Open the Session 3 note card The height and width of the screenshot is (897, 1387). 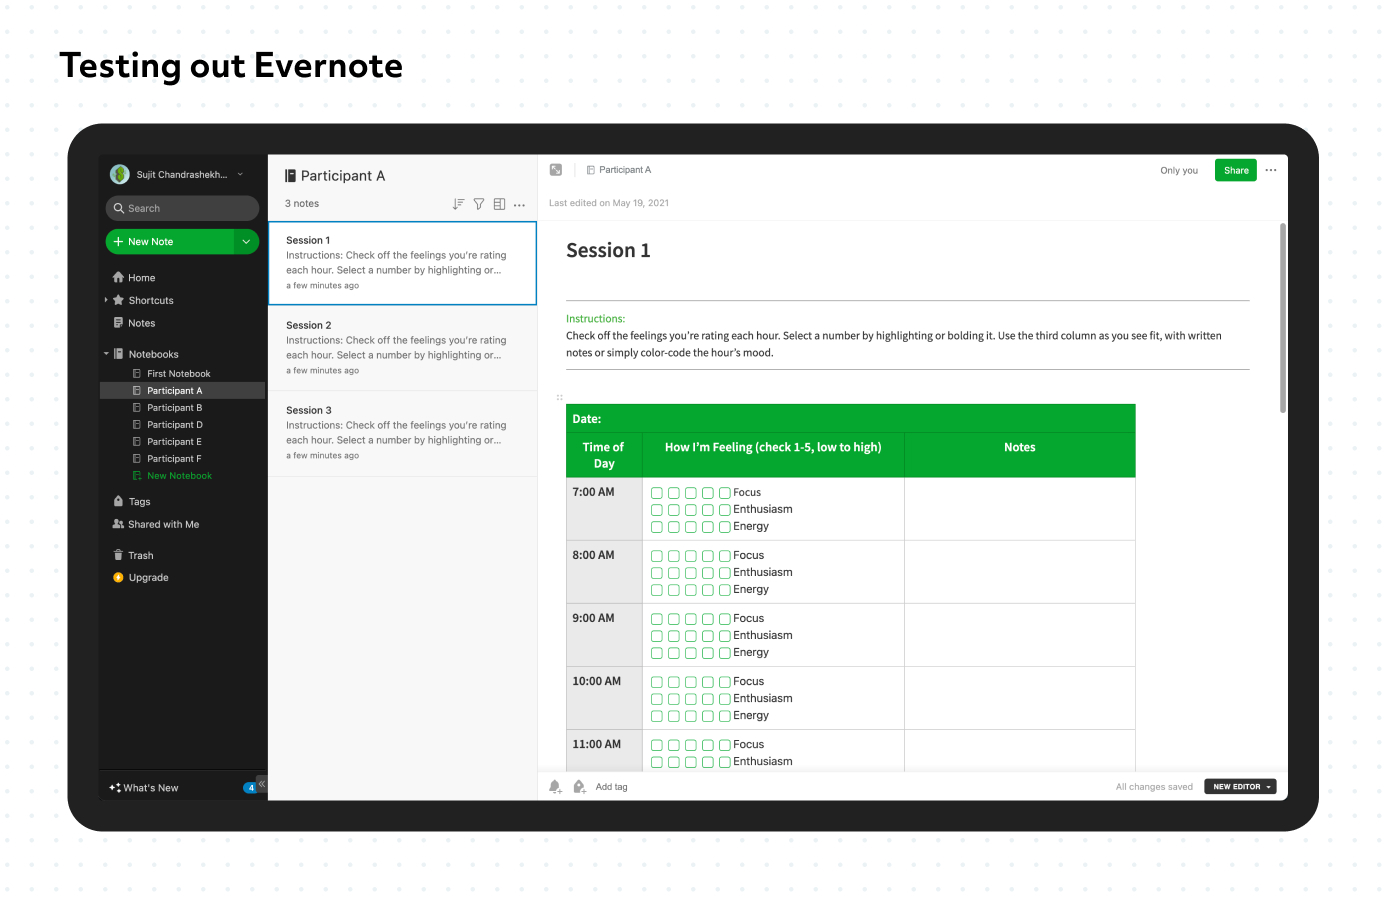(x=402, y=433)
